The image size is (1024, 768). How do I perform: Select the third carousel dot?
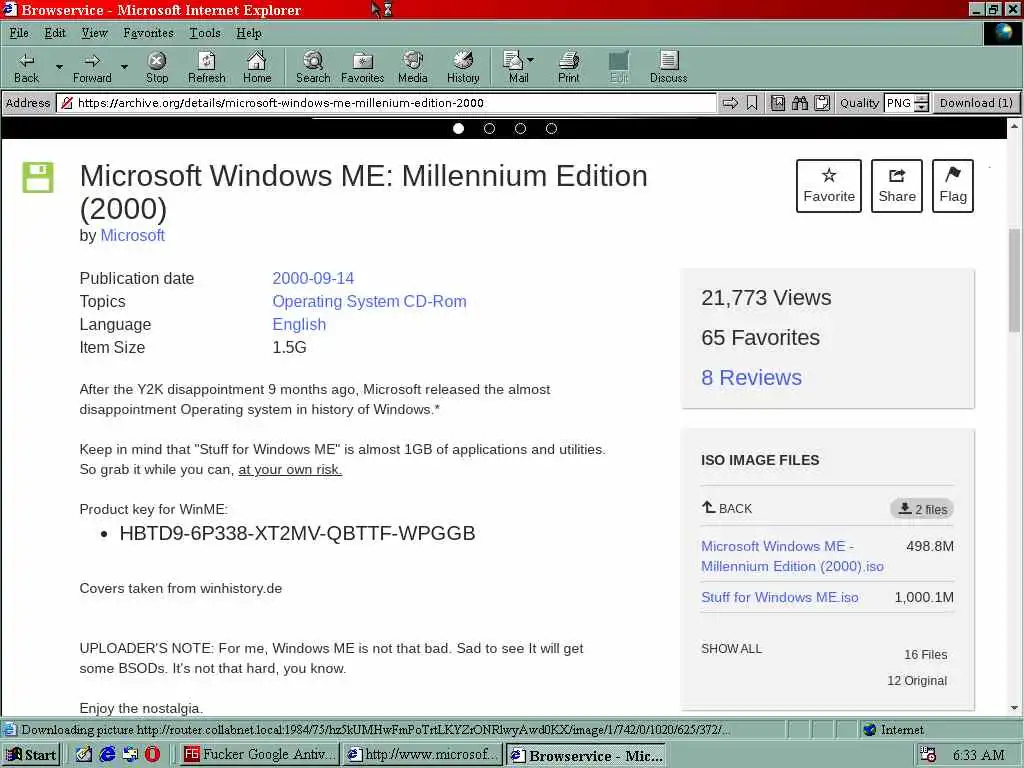(x=520, y=129)
